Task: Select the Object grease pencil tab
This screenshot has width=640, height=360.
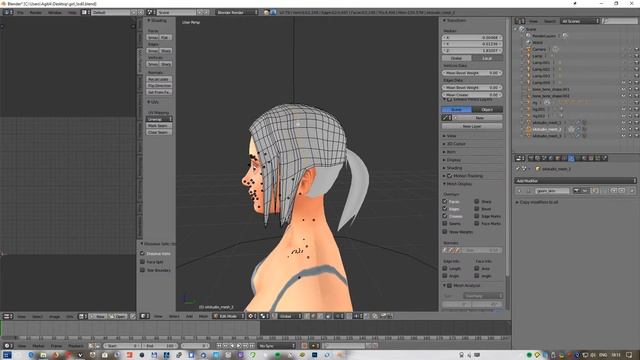Action: (x=487, y=110)
